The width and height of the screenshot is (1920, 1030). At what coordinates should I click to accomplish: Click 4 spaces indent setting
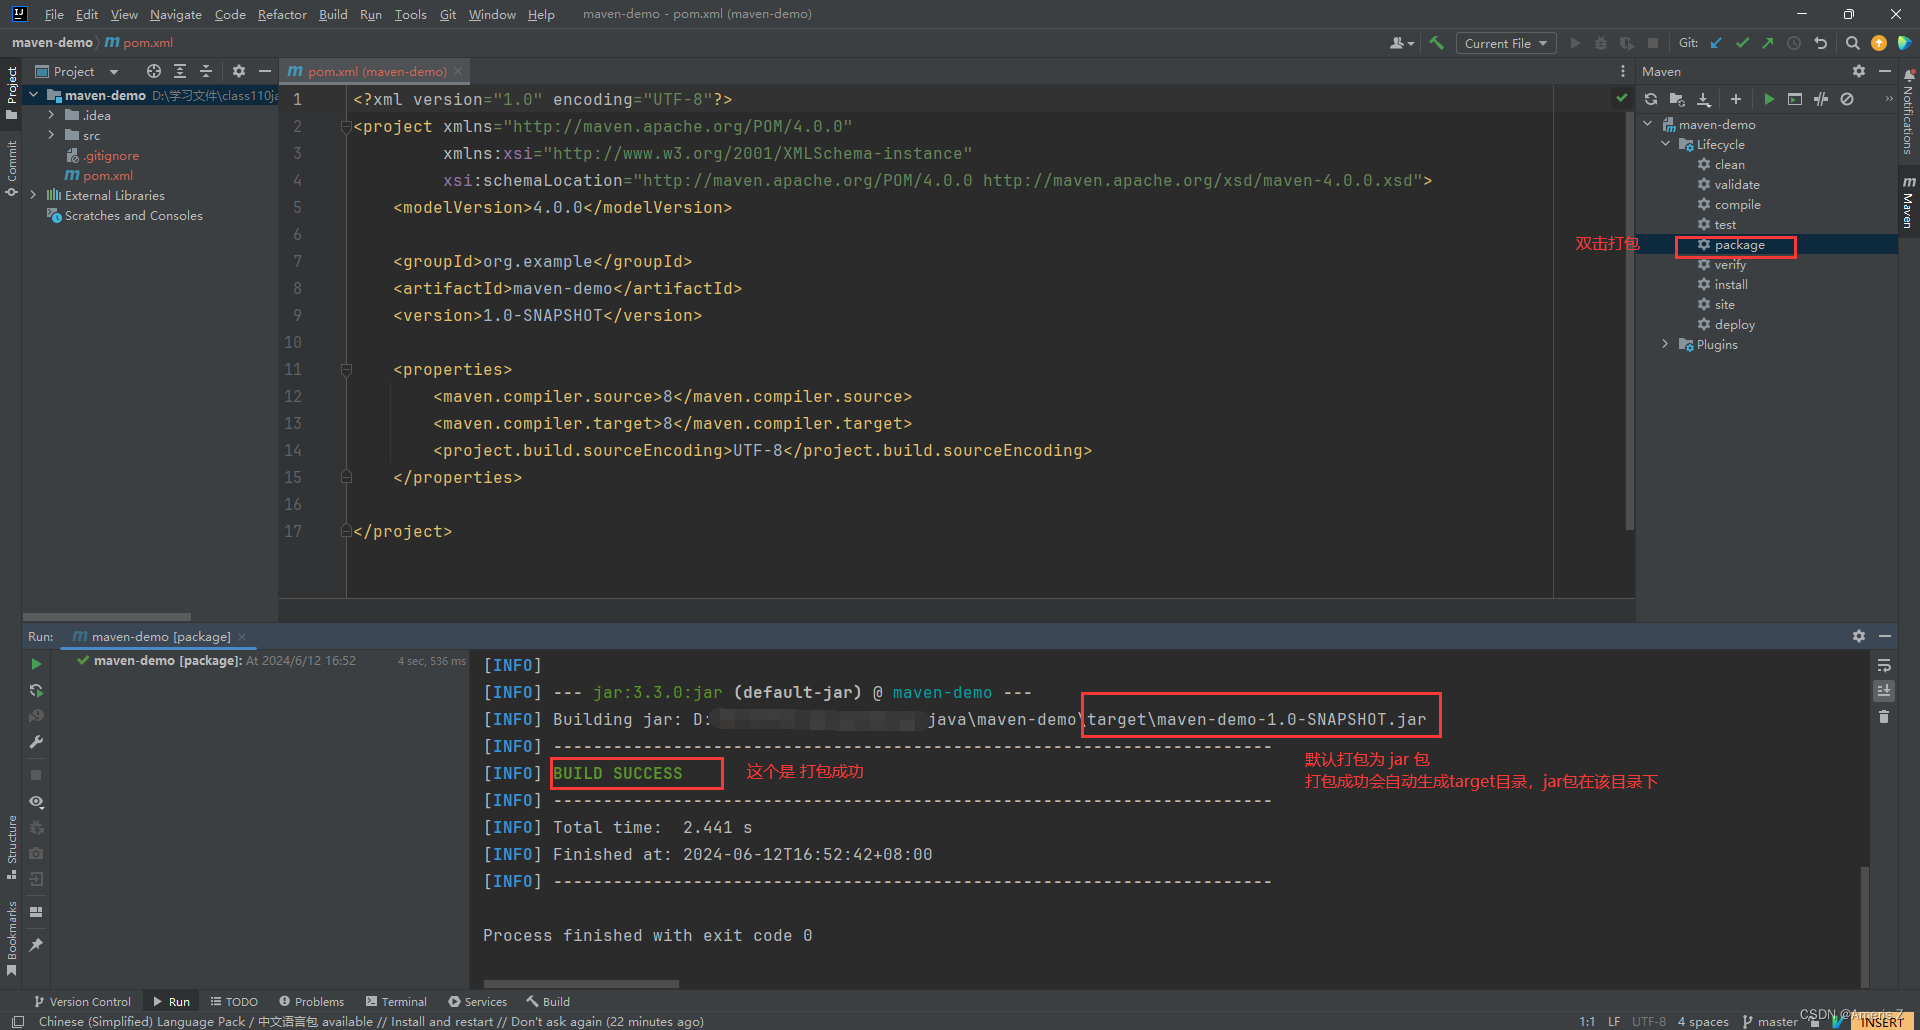1703,1021
